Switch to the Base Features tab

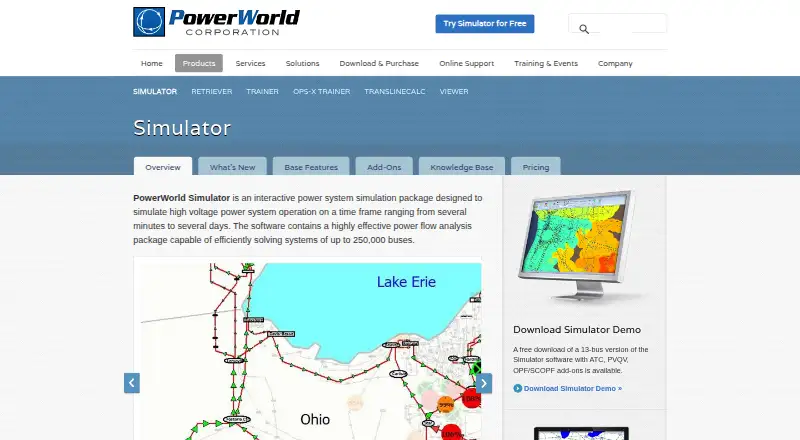point(311,166)
